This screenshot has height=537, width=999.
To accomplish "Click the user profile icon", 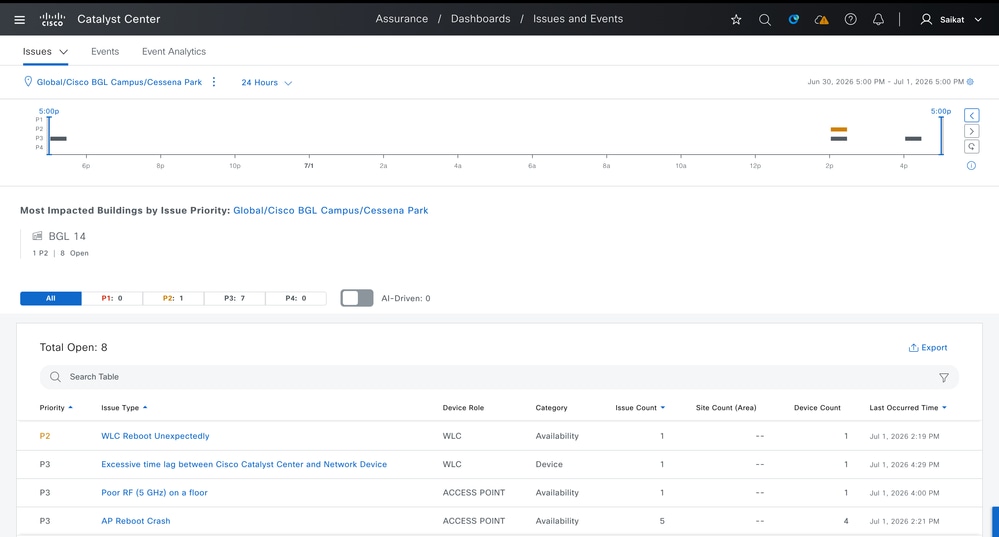I will point(926,19).
